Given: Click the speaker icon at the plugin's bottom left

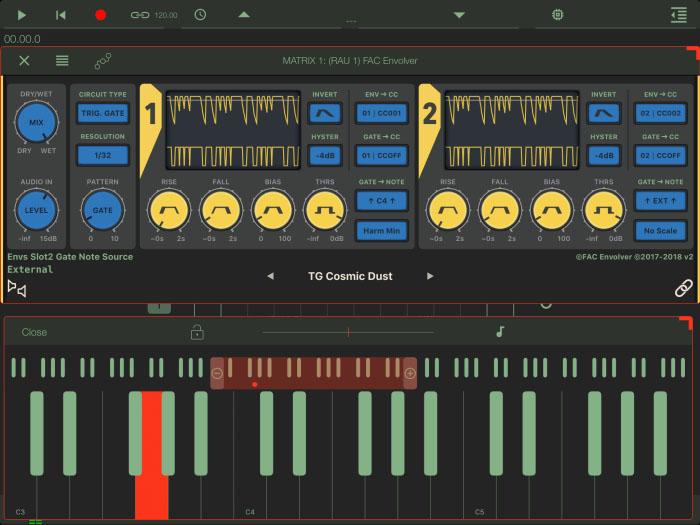Looking at the screenshot, I should (16, 288).
